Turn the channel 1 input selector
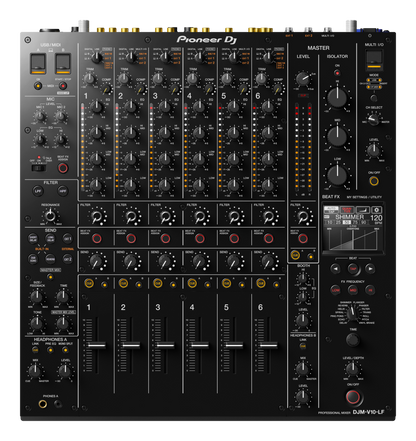416x441 pixels. [x=97, y=58]
